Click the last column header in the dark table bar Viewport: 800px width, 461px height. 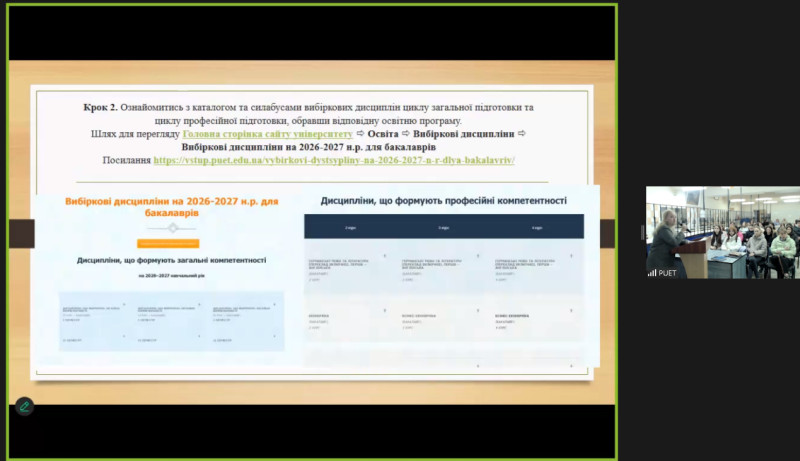tap(537, 227)
